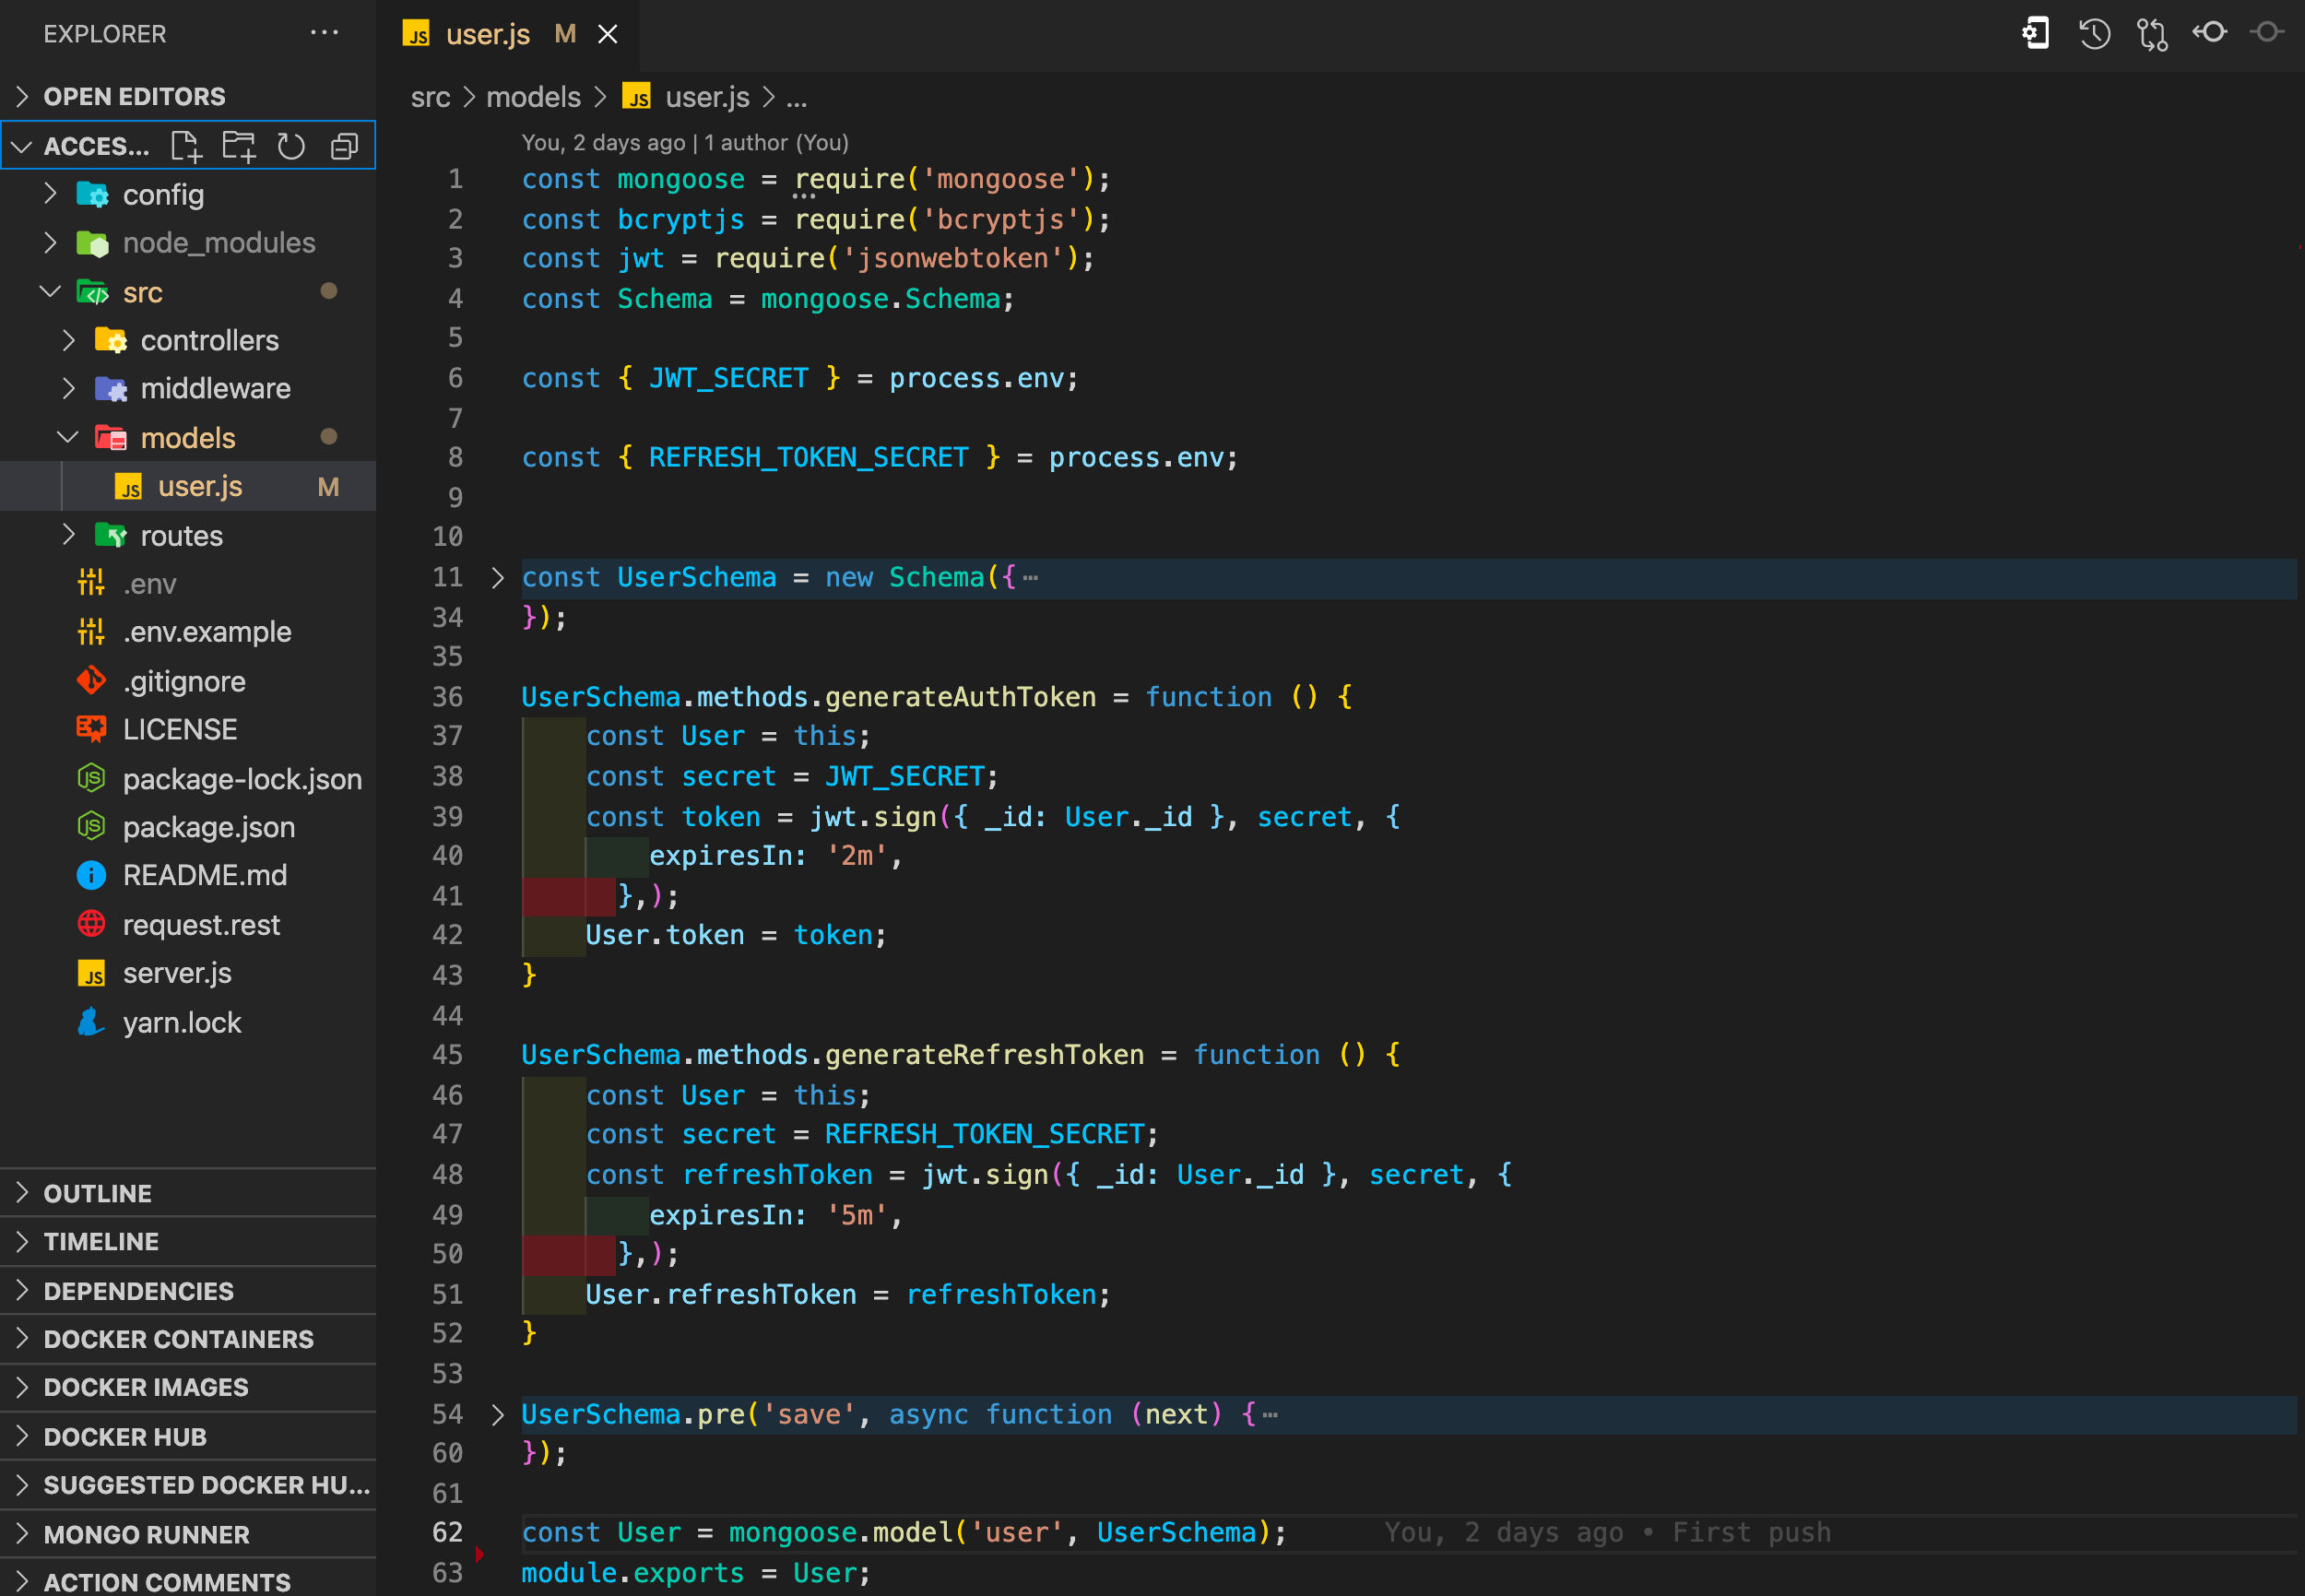This screenshot has height=1596, width=2305.
Task: Expand the folded UserSchema code on line 11
Action: [497, 577]
